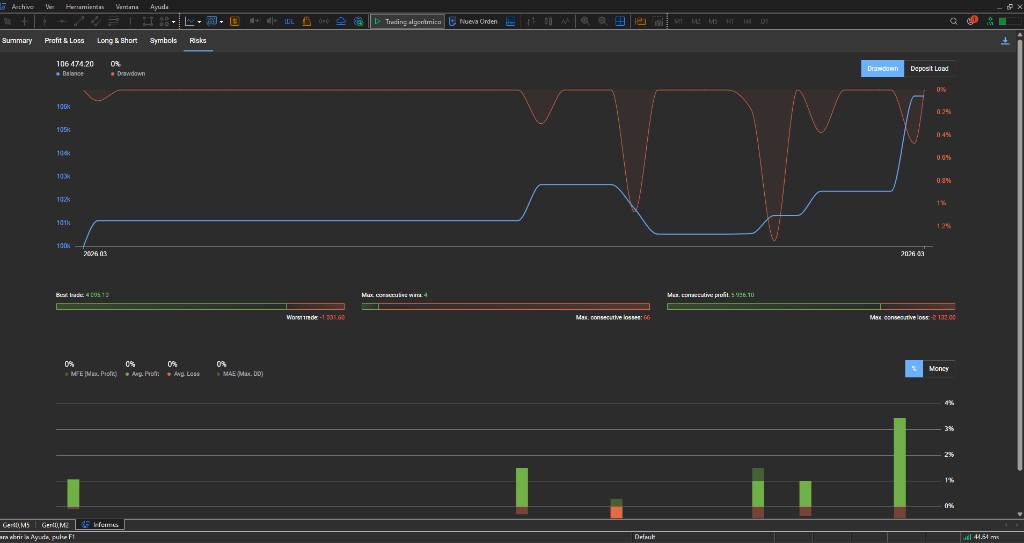Switch bar chart to Money mode
Viewport: 1024px width, 543px height.
coord(938,369)
